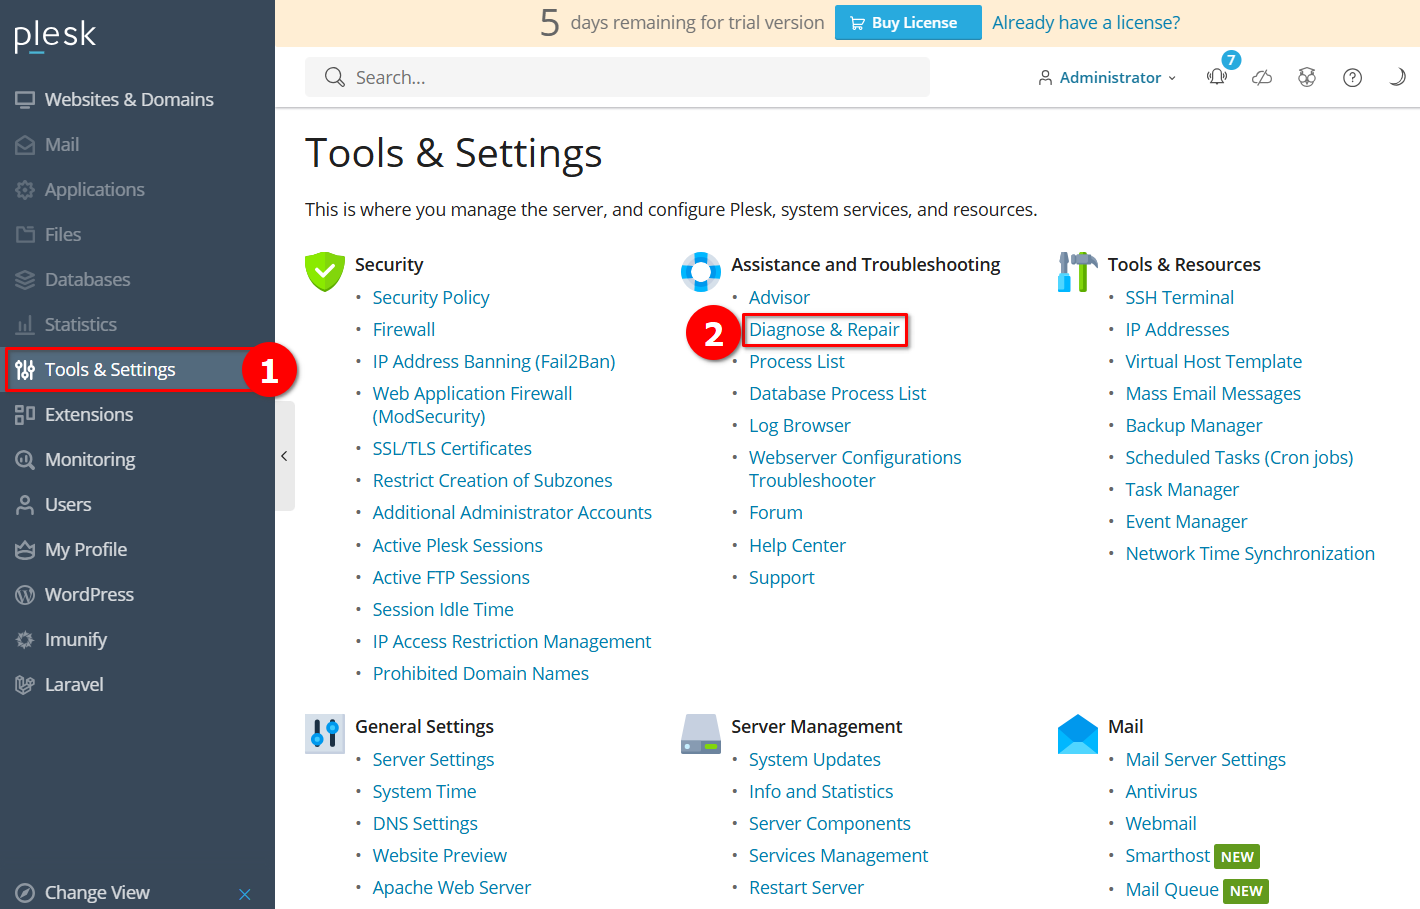Collapse the sidebar with arrow handle
1420x909 pixels.
[284, 456]
